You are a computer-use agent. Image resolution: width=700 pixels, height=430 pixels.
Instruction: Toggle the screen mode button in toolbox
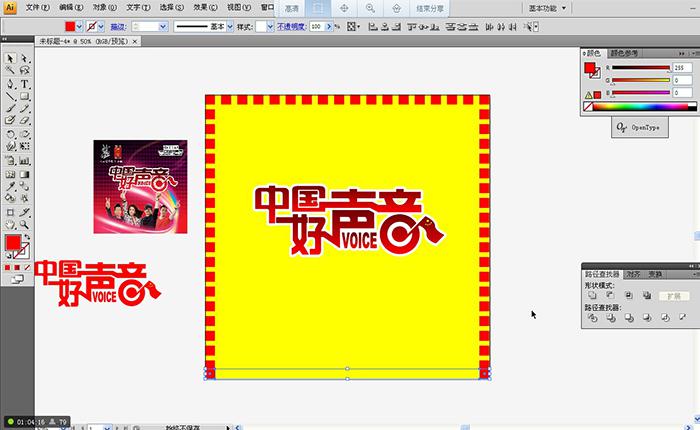(x=17, y=280)
